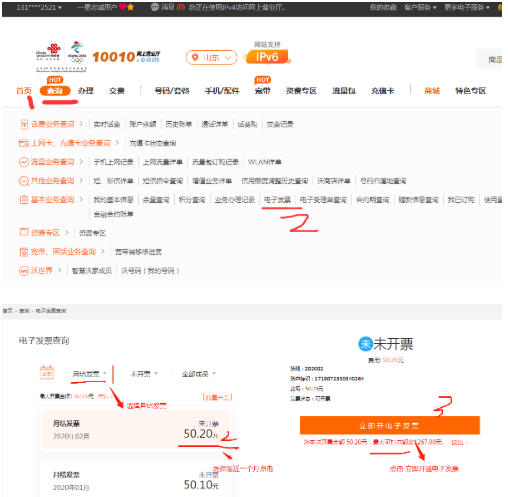Click the 10010.com site logo
This screenshot has height=497, width=508.
[126, 57]
